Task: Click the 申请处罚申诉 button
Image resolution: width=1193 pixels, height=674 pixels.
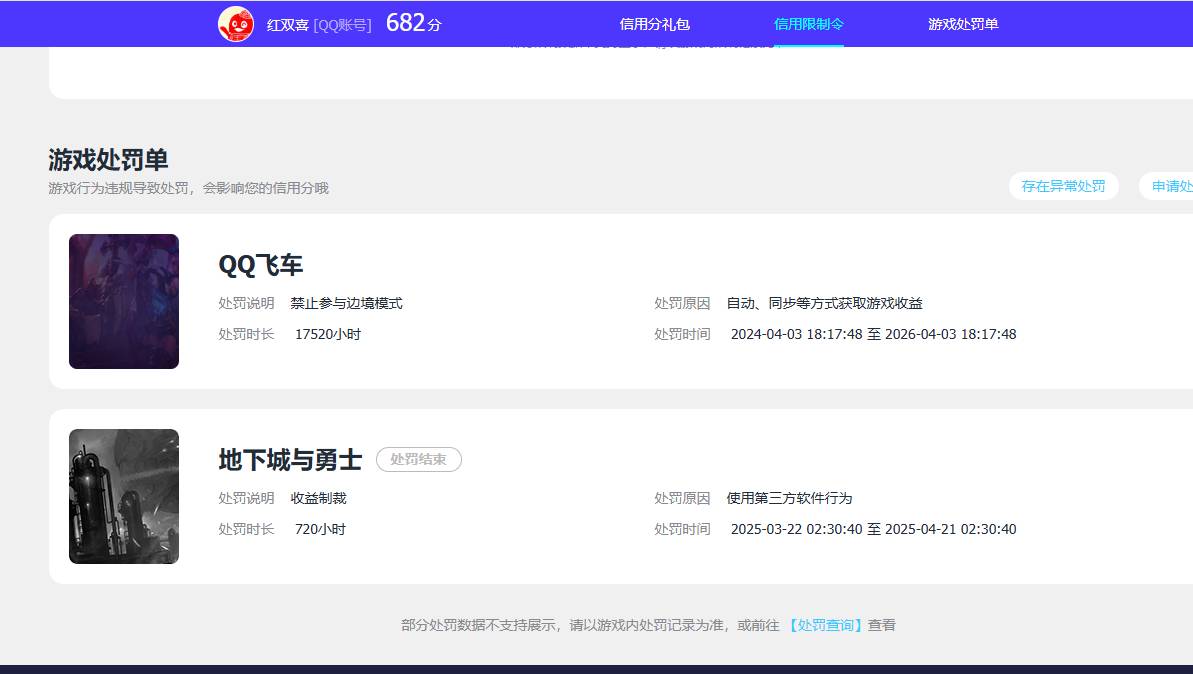Action: pos(1175,186)
